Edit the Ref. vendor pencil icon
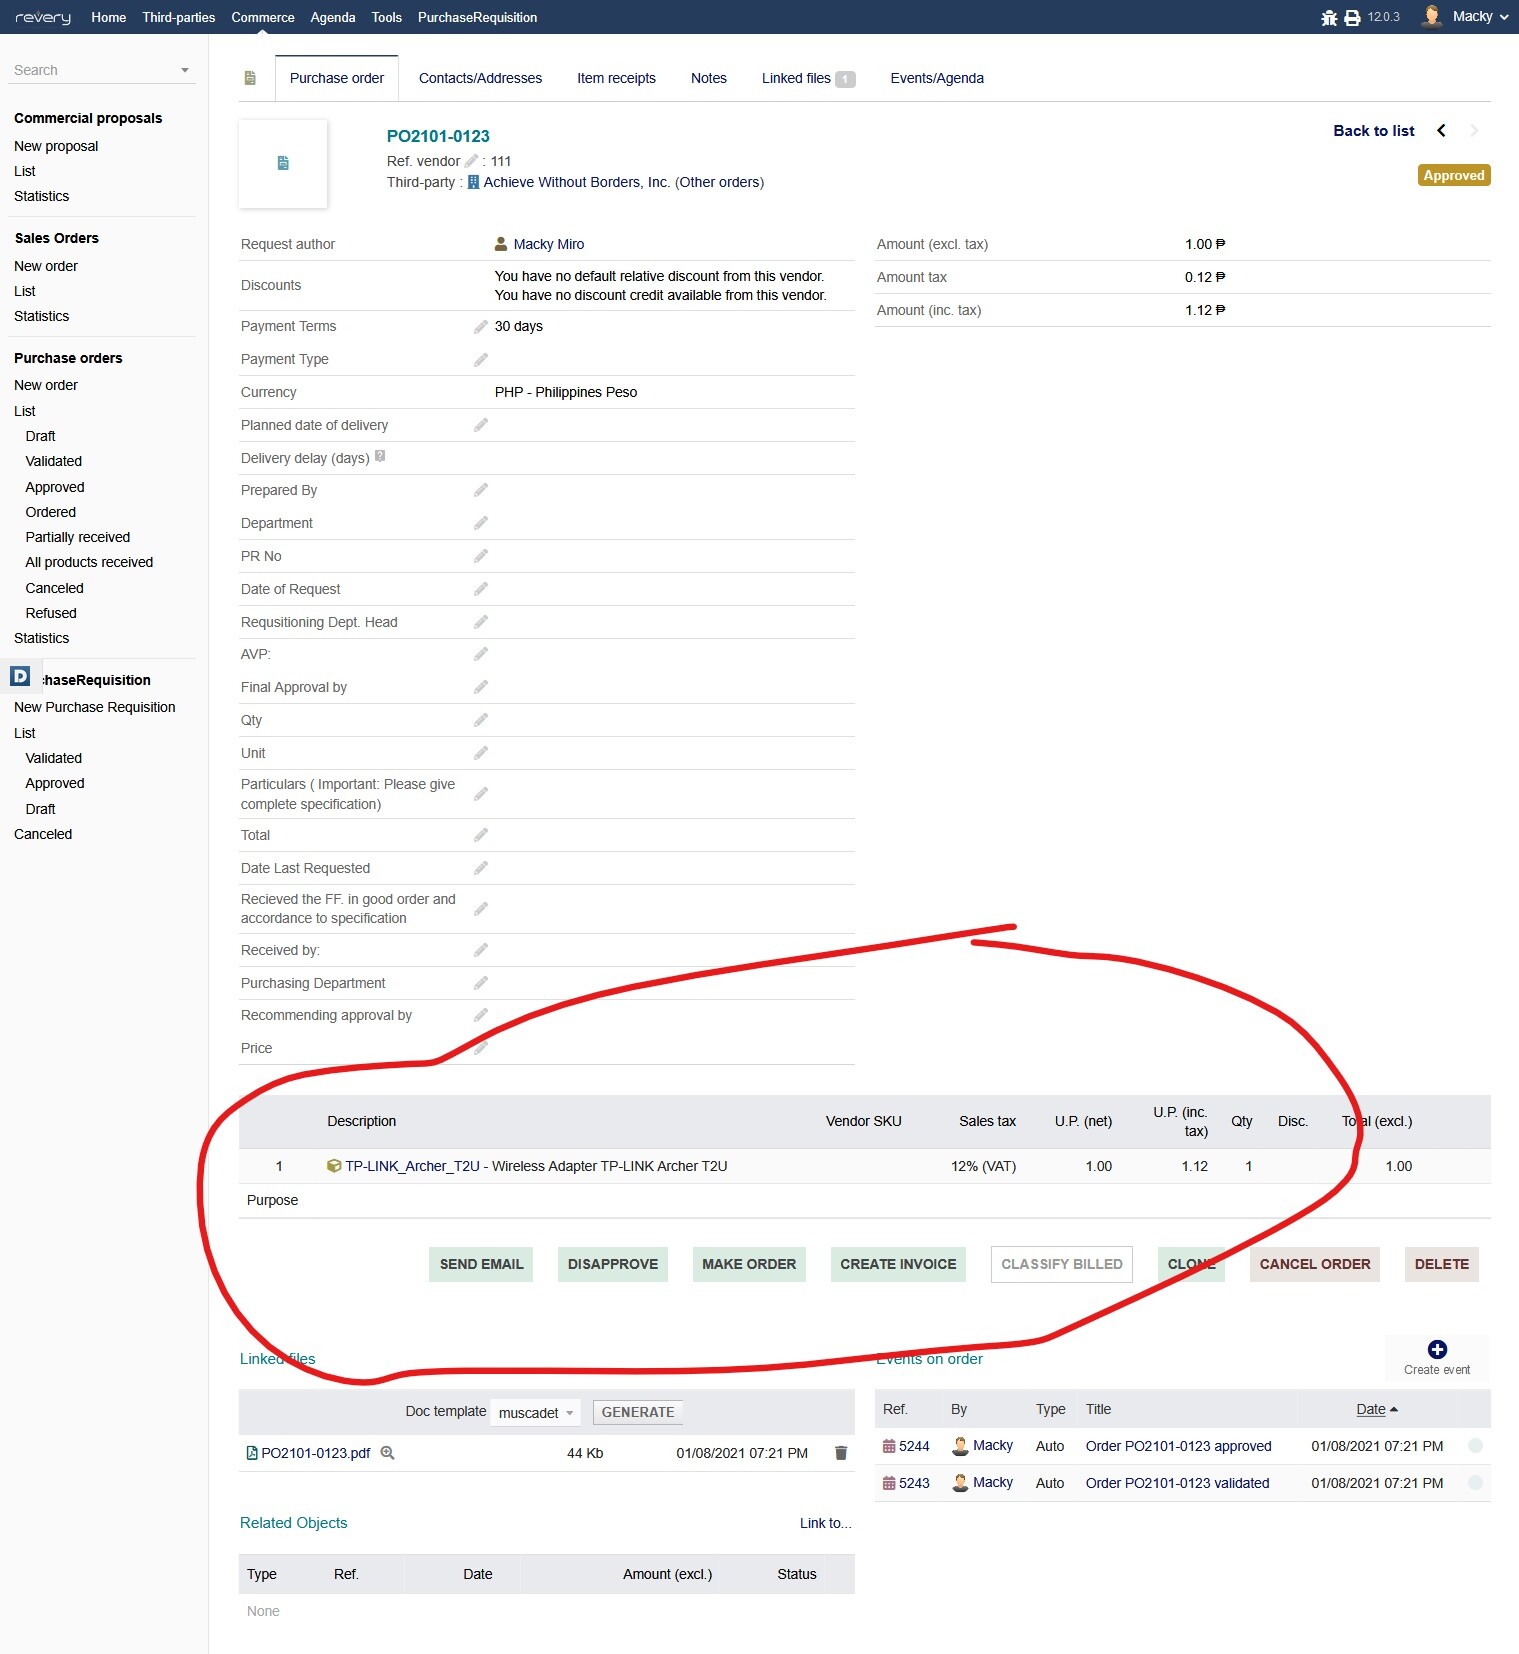Viewport: 1519px width, 1654px height. [x=471, y=161]
